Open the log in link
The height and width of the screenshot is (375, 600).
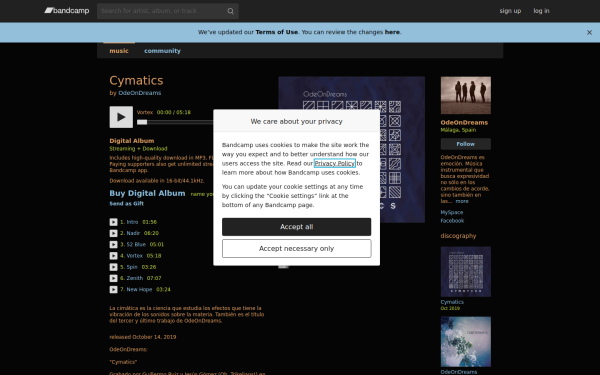(541, 11)
